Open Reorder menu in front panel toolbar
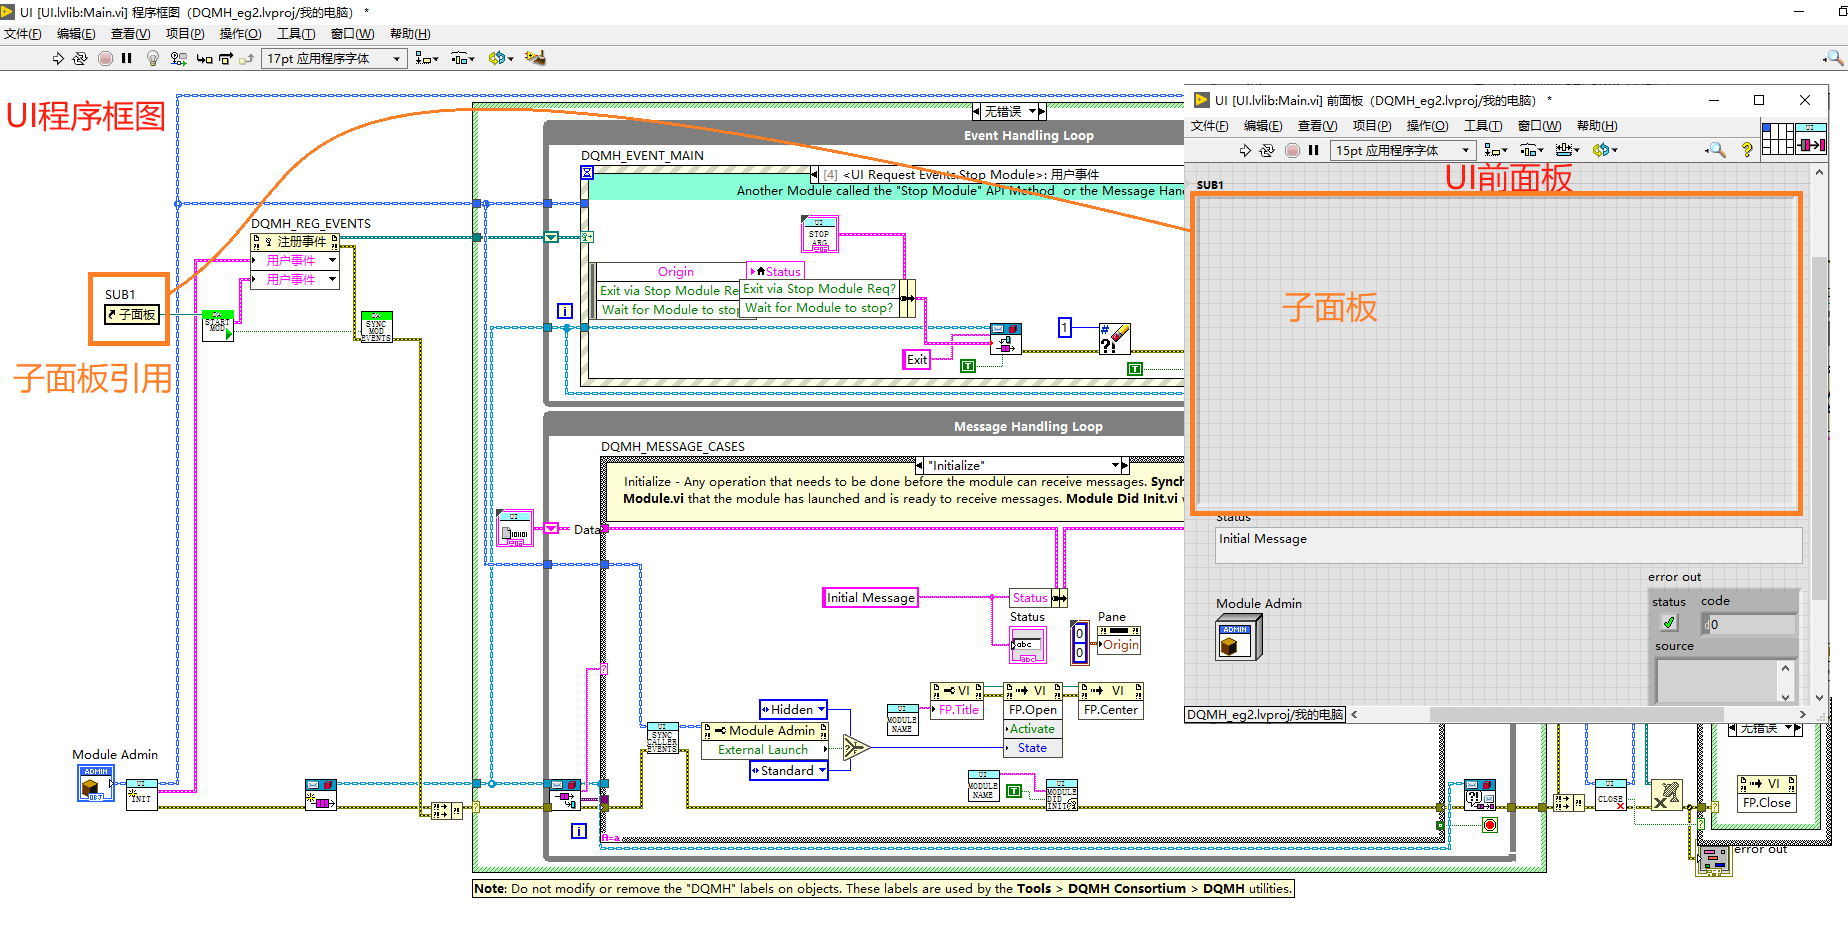 1605,150
